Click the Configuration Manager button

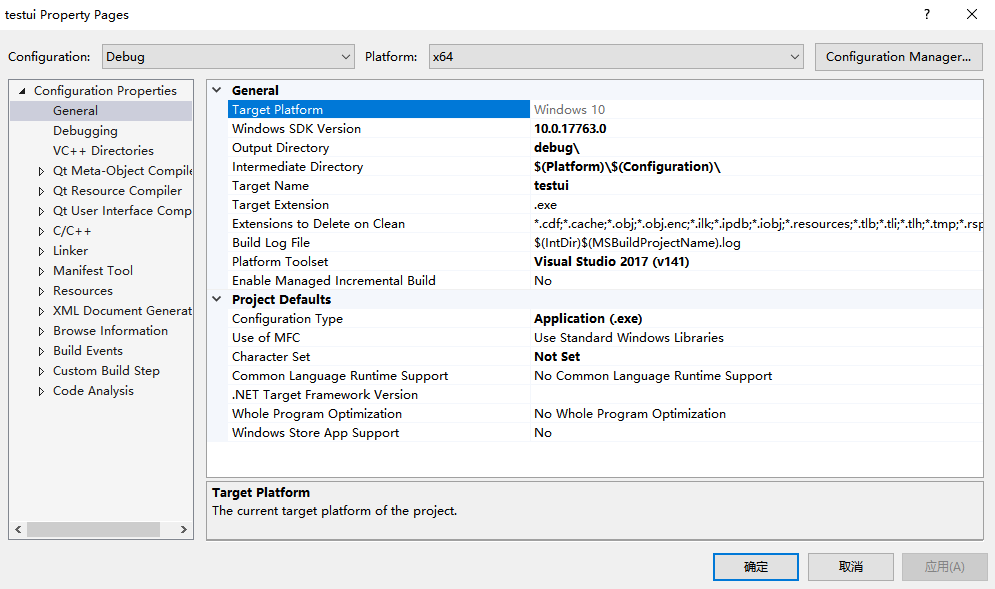coord(897,56)
